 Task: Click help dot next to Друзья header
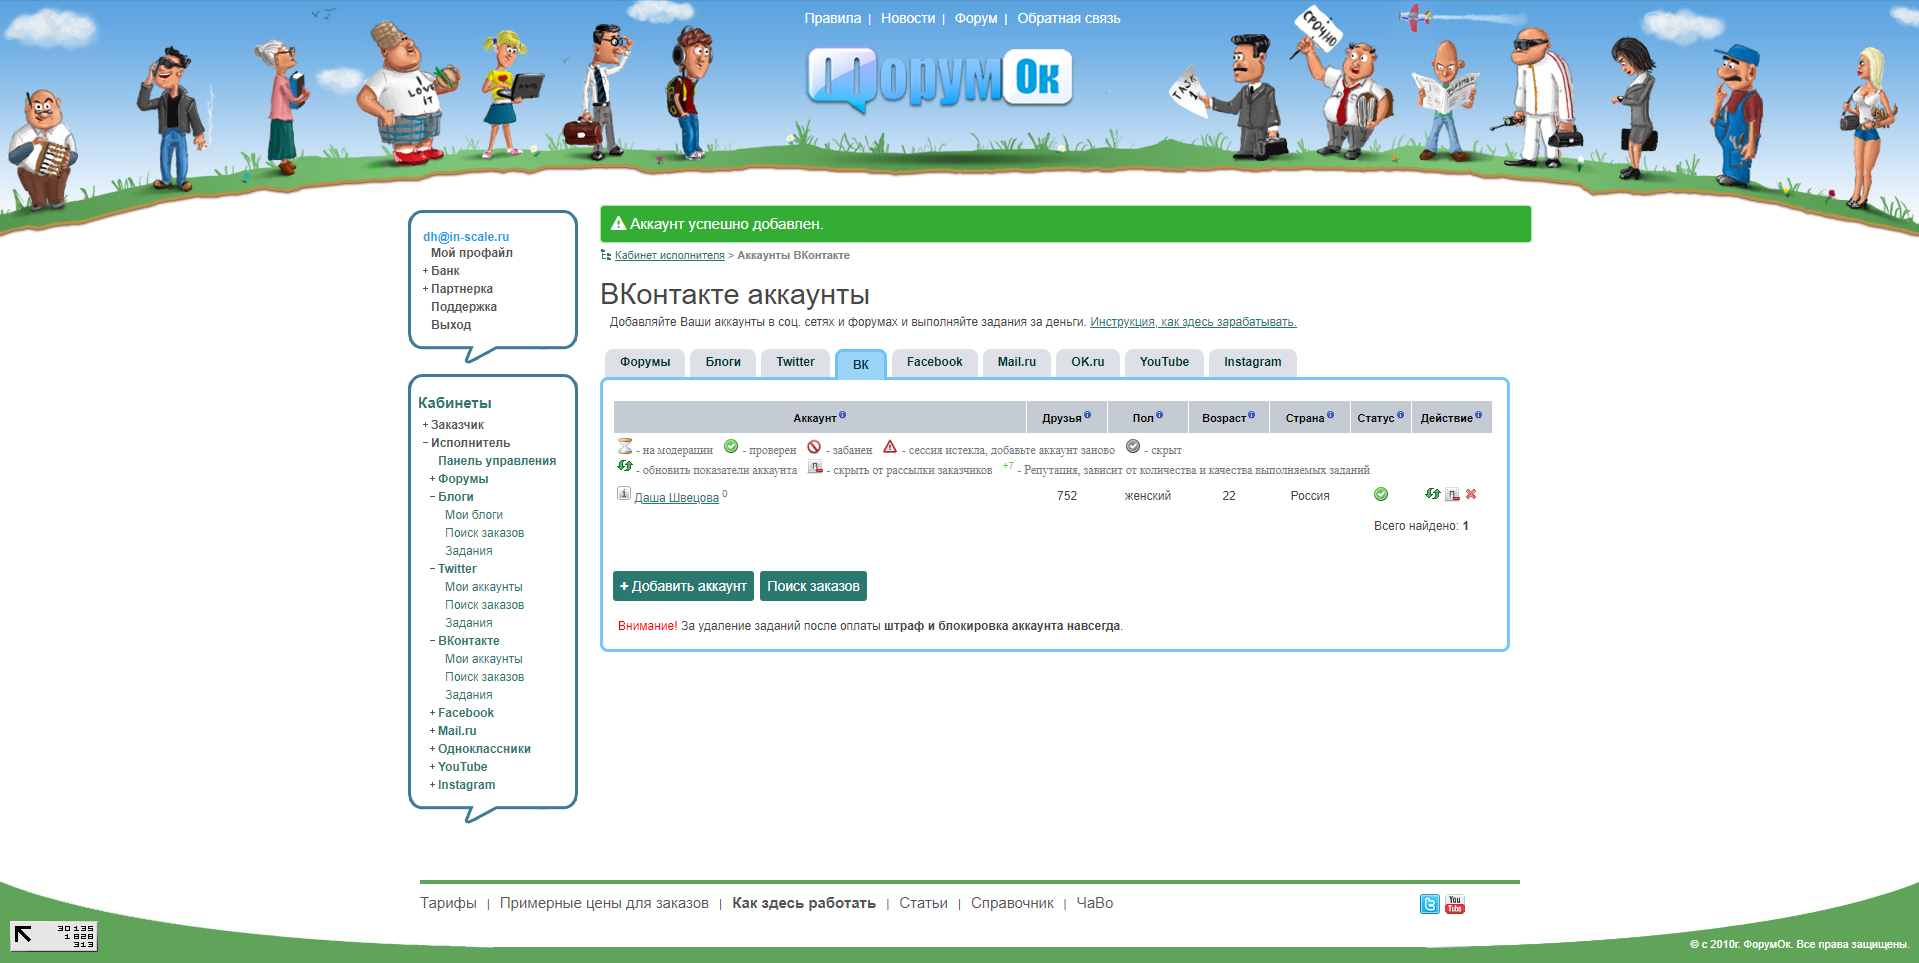click(x=1088, y=415)
